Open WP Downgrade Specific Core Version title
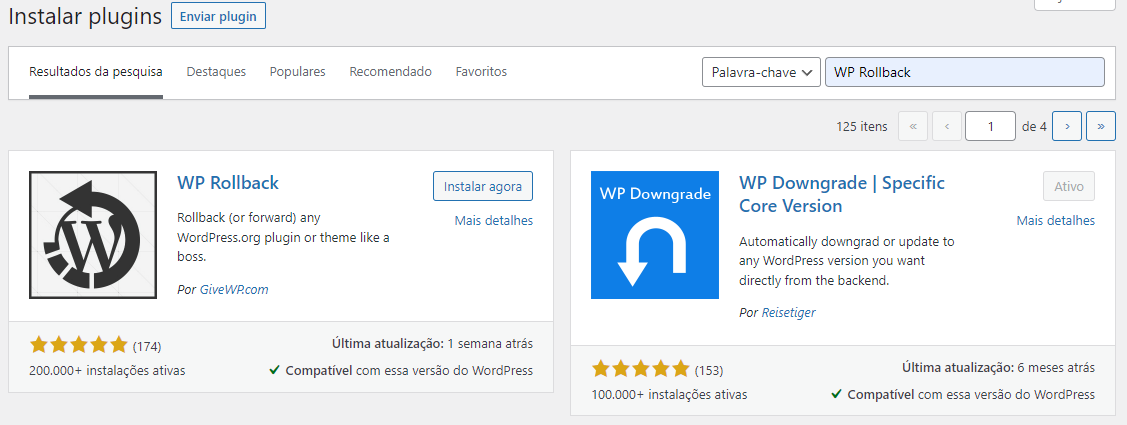1127x425 pixels. coord(842,194)
